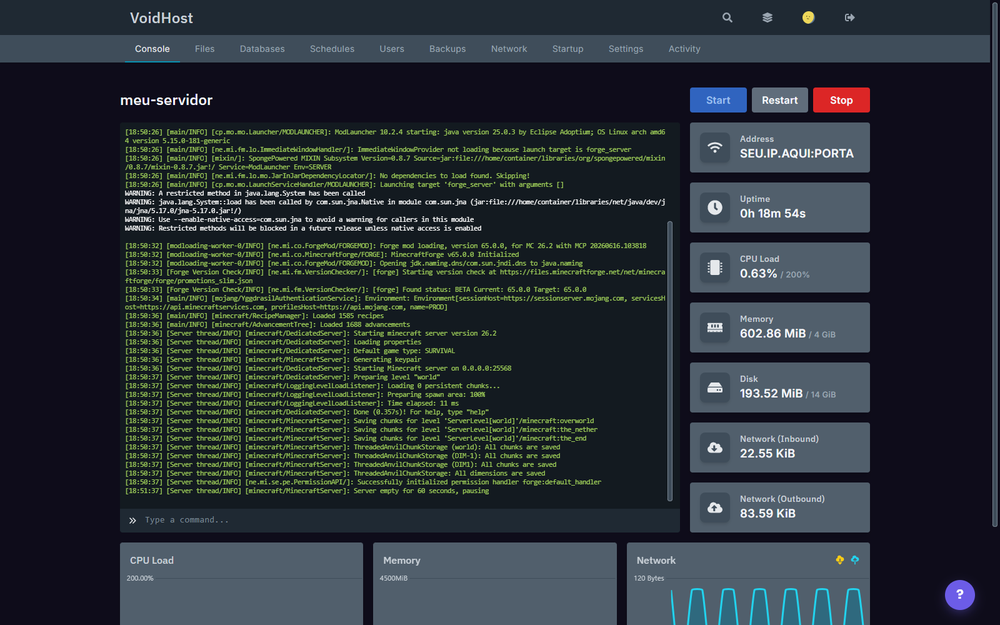Screen dimensions: 1000x625
Task: Click the yellow legend icon in Network chart
Action: coord(840,560)
